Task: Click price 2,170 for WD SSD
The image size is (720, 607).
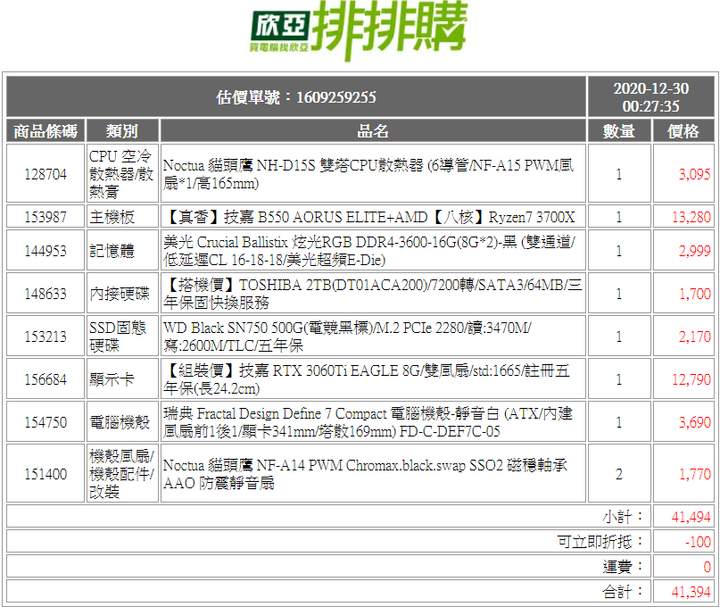Action: tap(683, 336)
